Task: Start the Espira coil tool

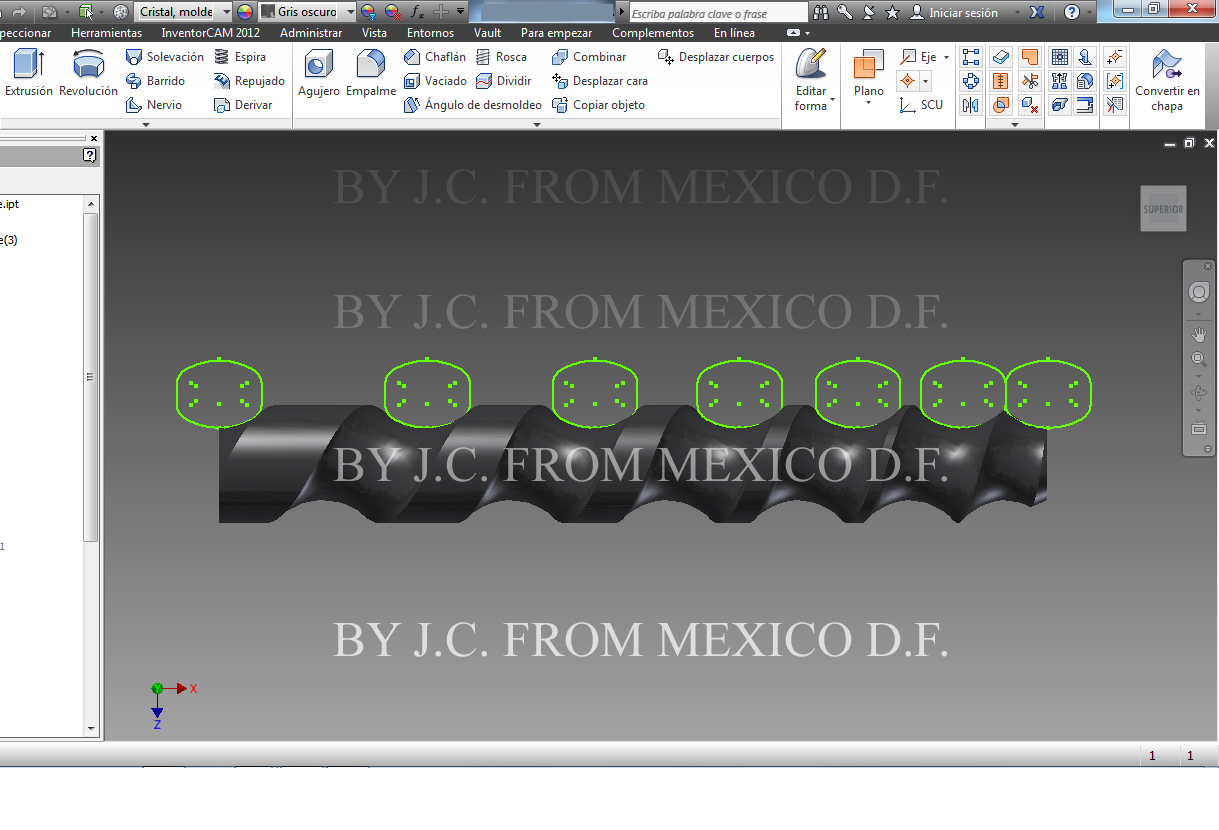Action: (x=240, y=57)
